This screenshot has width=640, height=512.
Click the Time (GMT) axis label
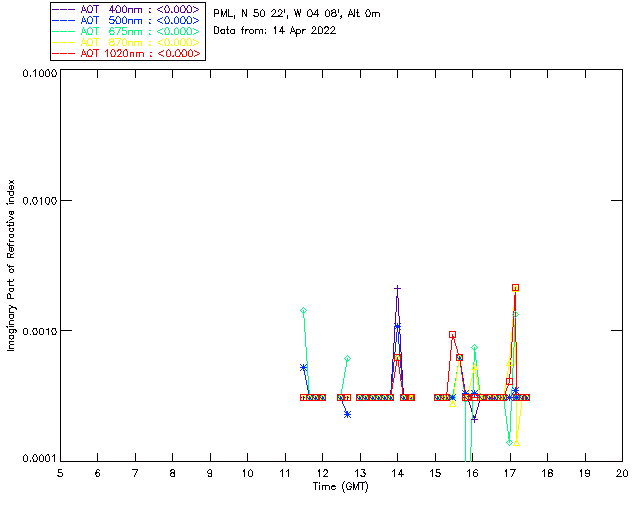pos(340,487)
